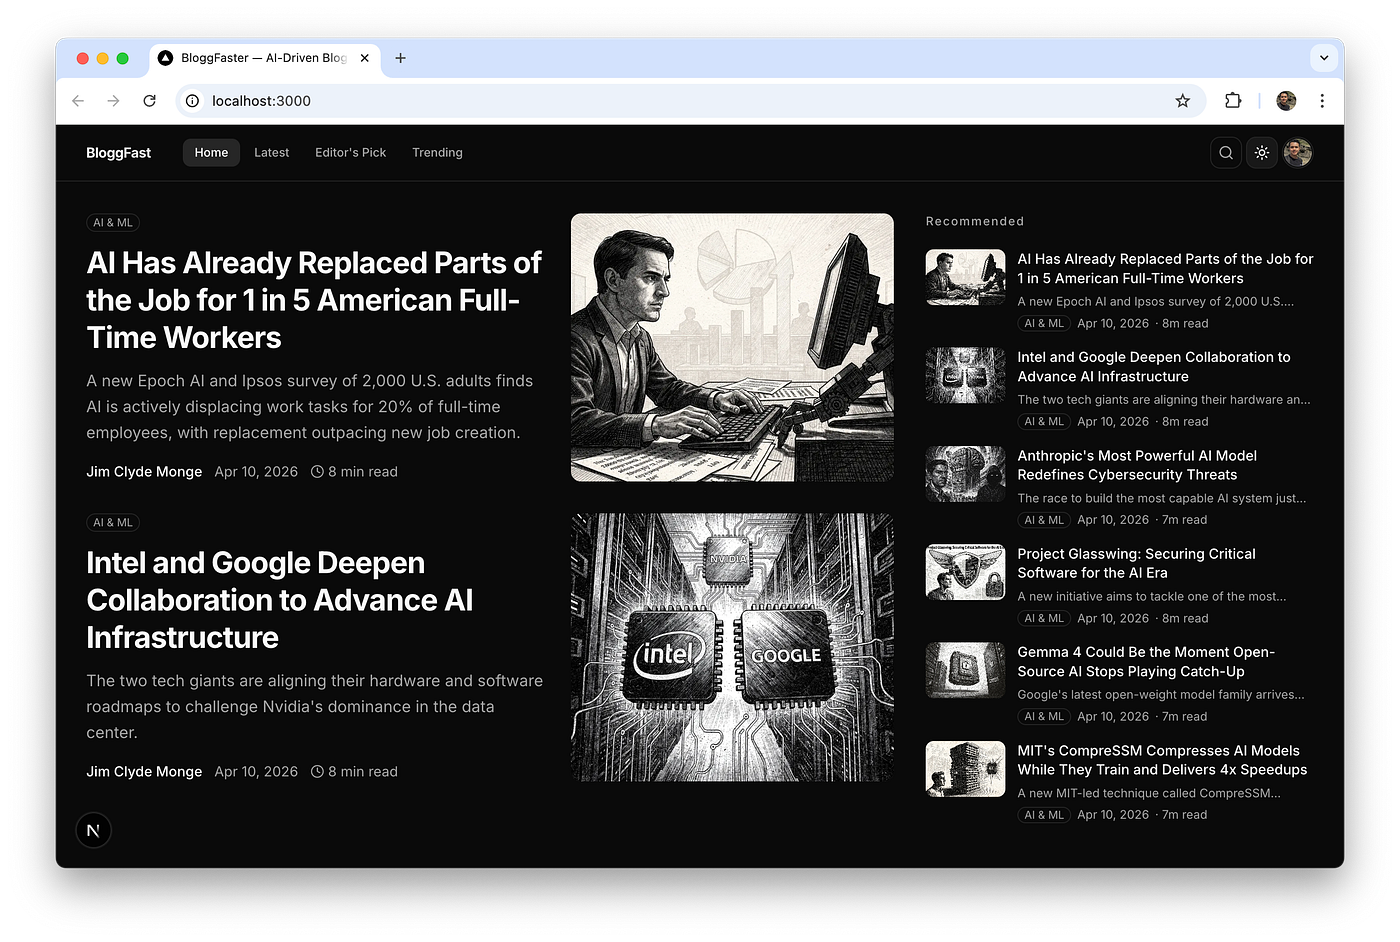
Task: Click the site info icon in the address bar
Action: point(191,100)
